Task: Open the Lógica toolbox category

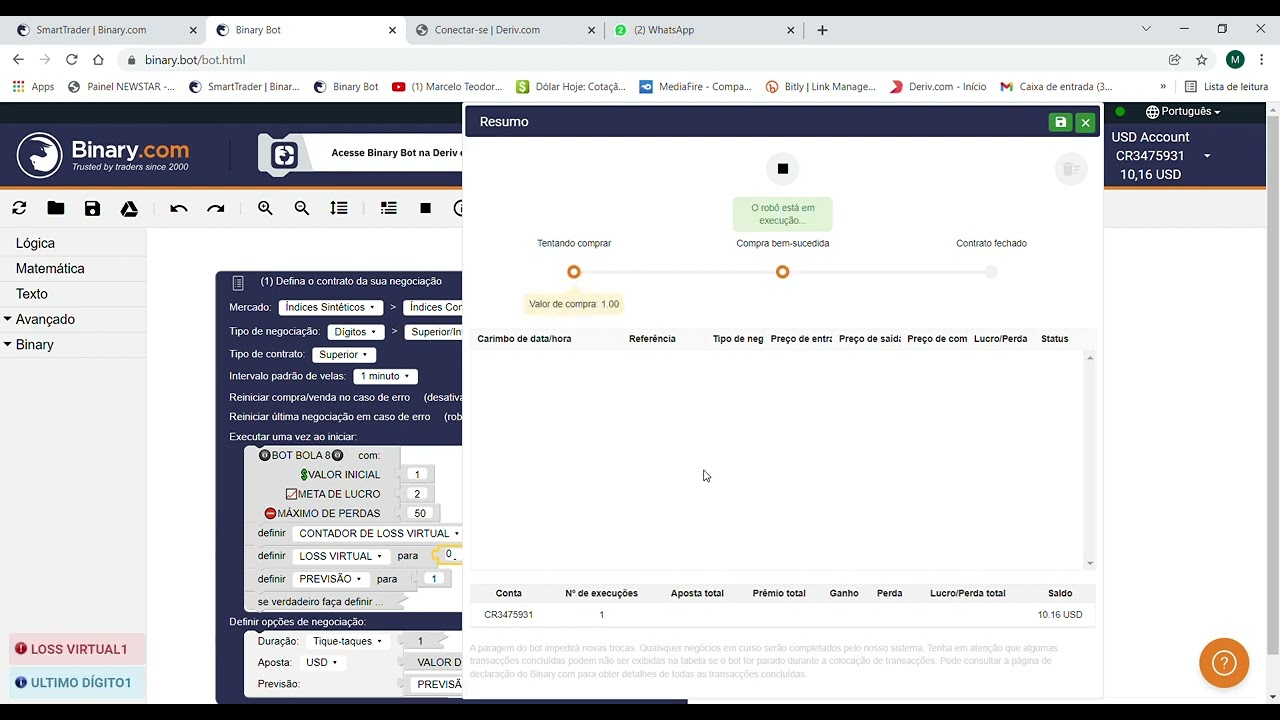Action: click(x=35, y=243)
